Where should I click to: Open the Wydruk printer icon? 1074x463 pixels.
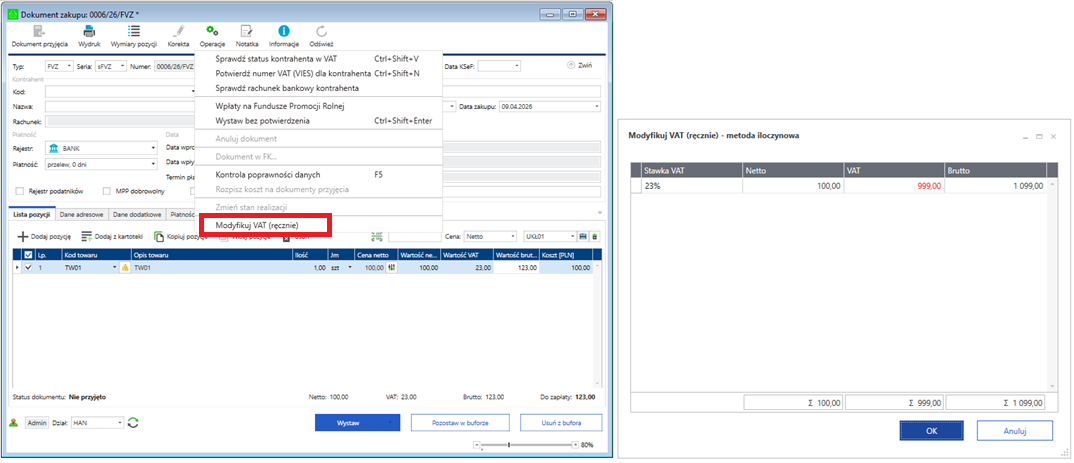pos(89,32)
